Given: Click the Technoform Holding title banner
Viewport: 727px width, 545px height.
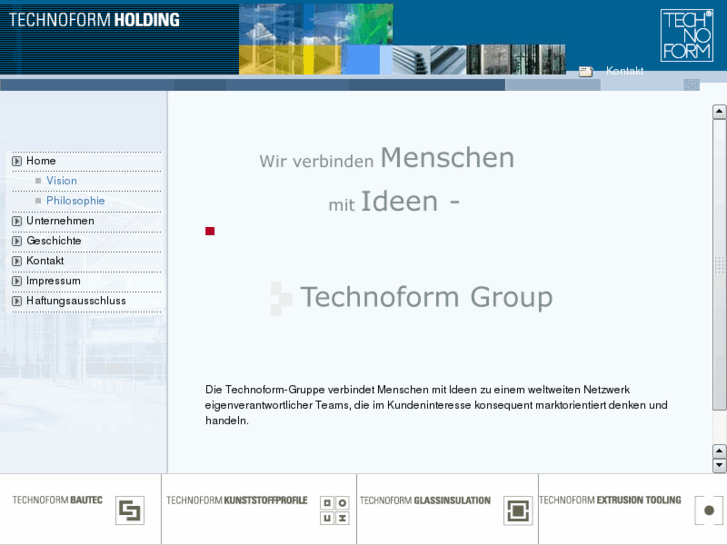Looking at the screenshot, I should [94, 20].
